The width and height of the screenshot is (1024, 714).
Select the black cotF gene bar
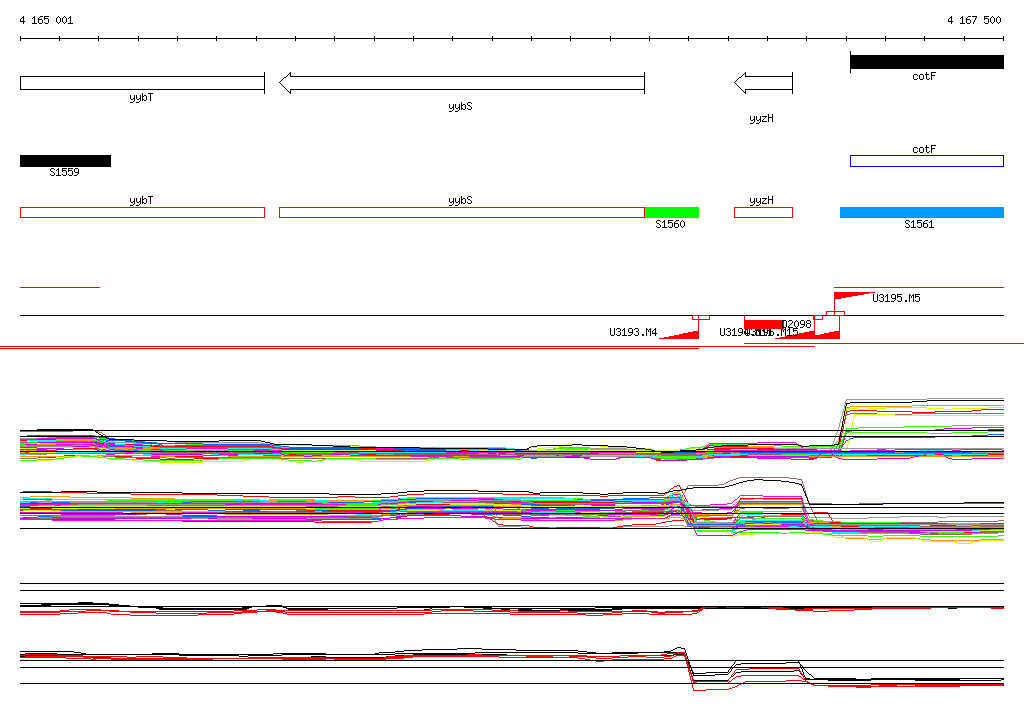[x=926, y=62]
